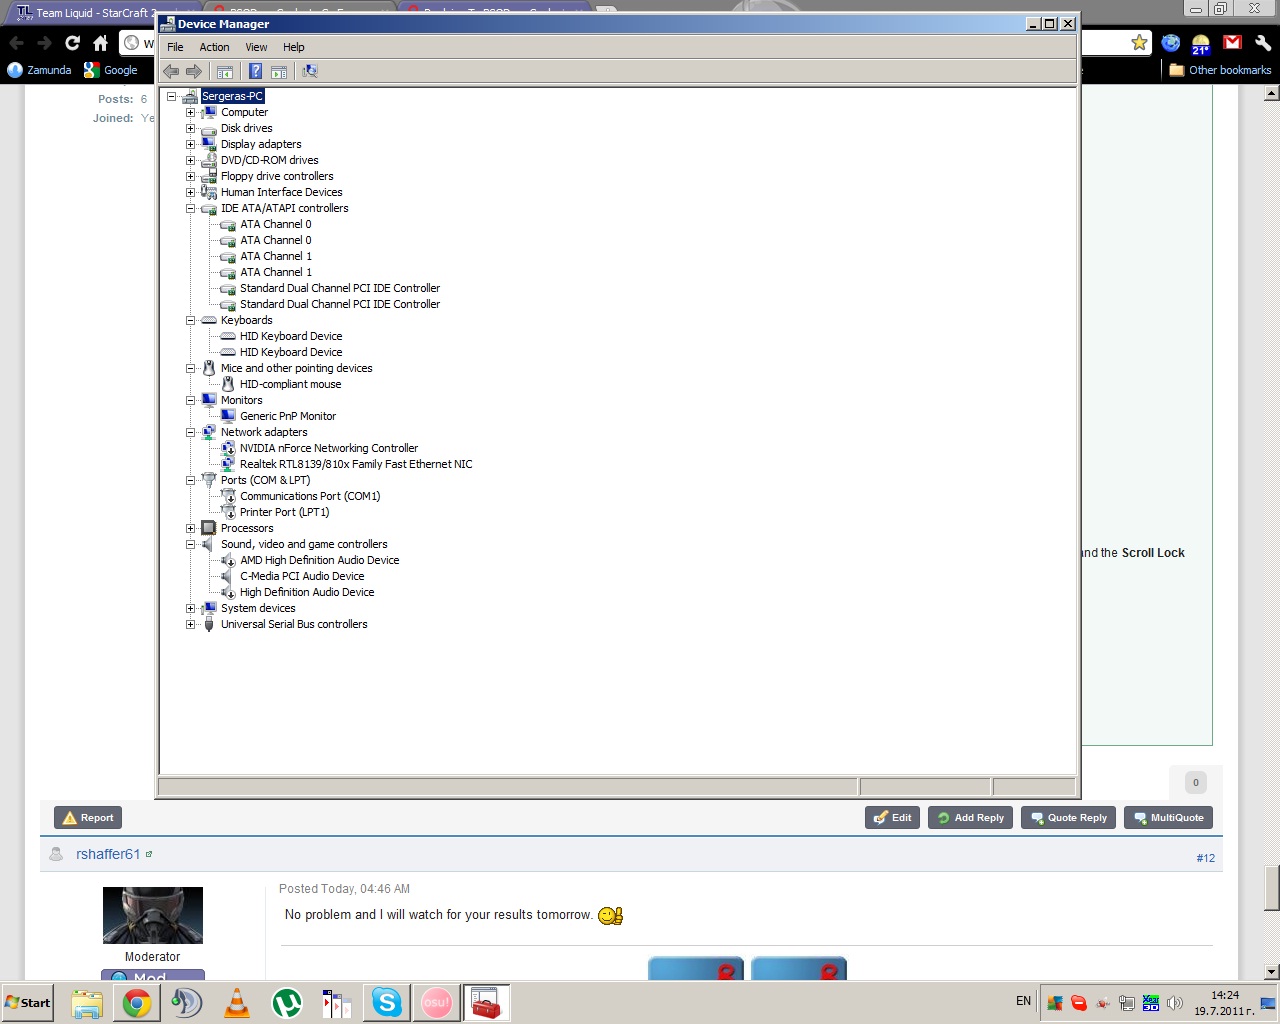Viewport: 1280px width, 1024px height.
Task: Click the Gmail extension icon in Chrome
Action: pyautogui.click(x=1232, y=42)
